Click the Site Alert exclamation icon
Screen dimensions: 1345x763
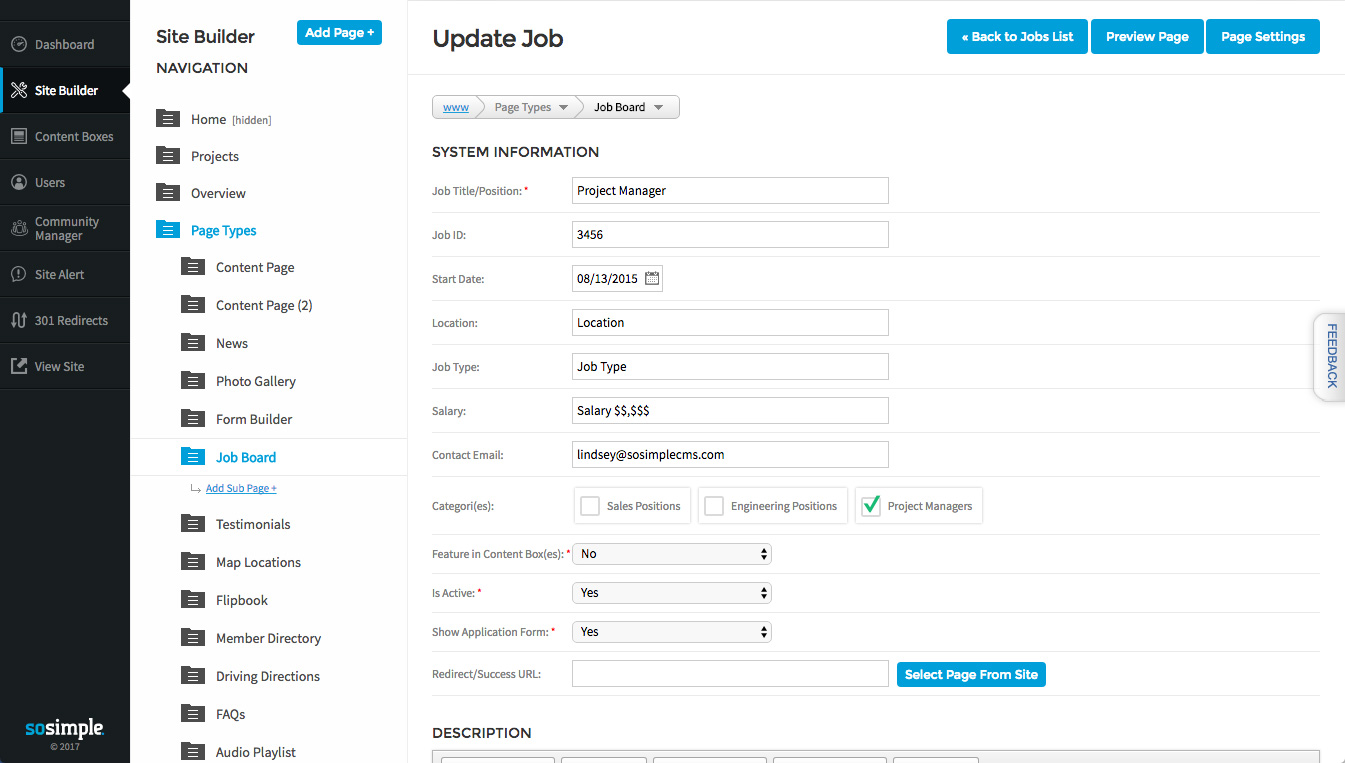(19, 275)
